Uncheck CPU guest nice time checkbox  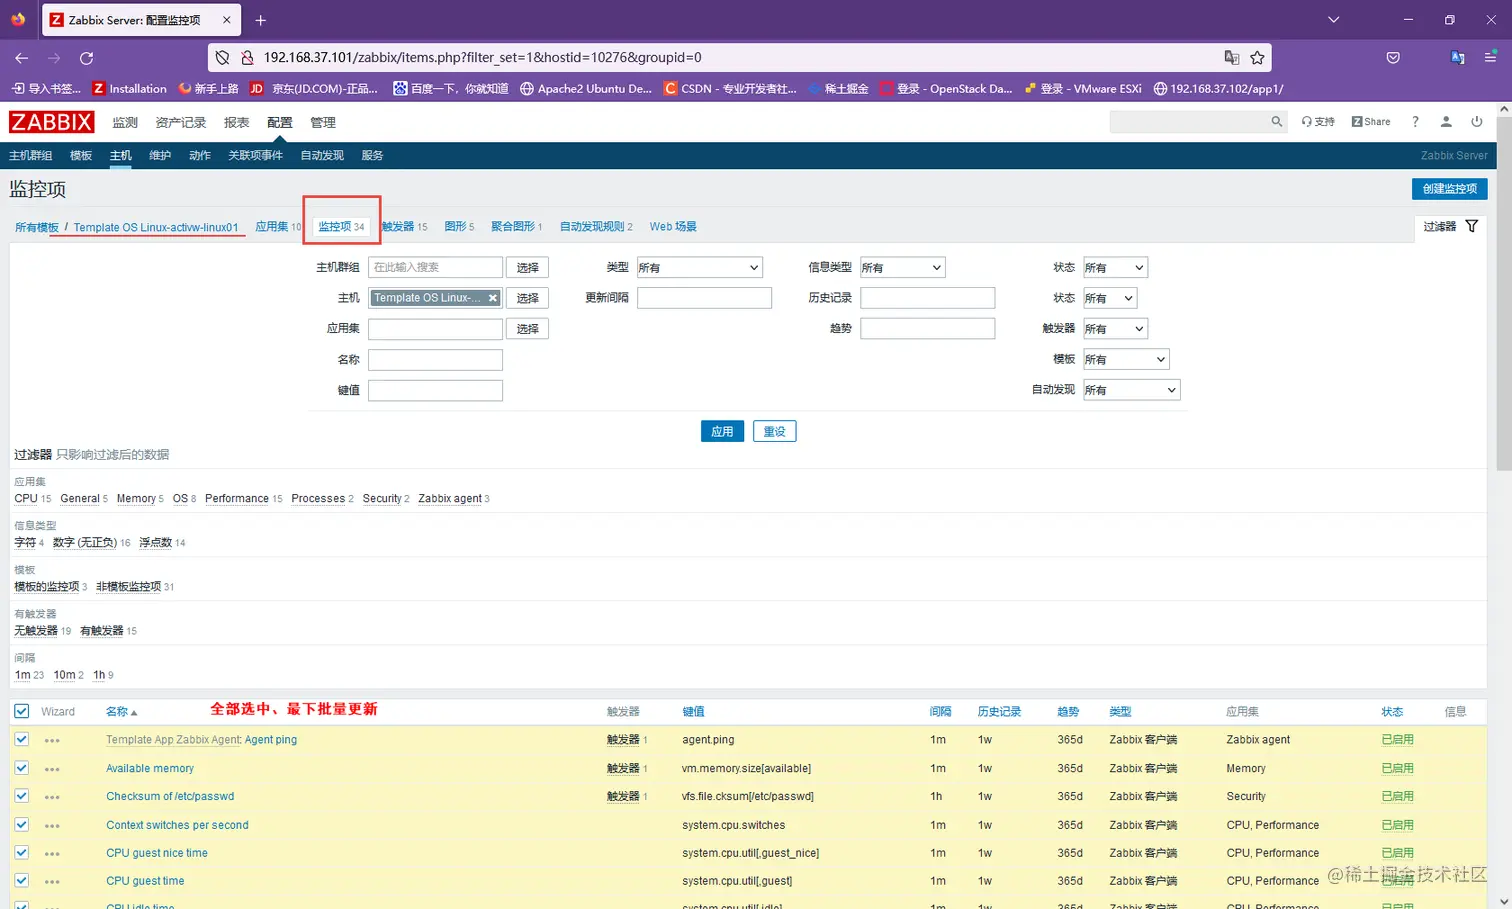(22, 853)
